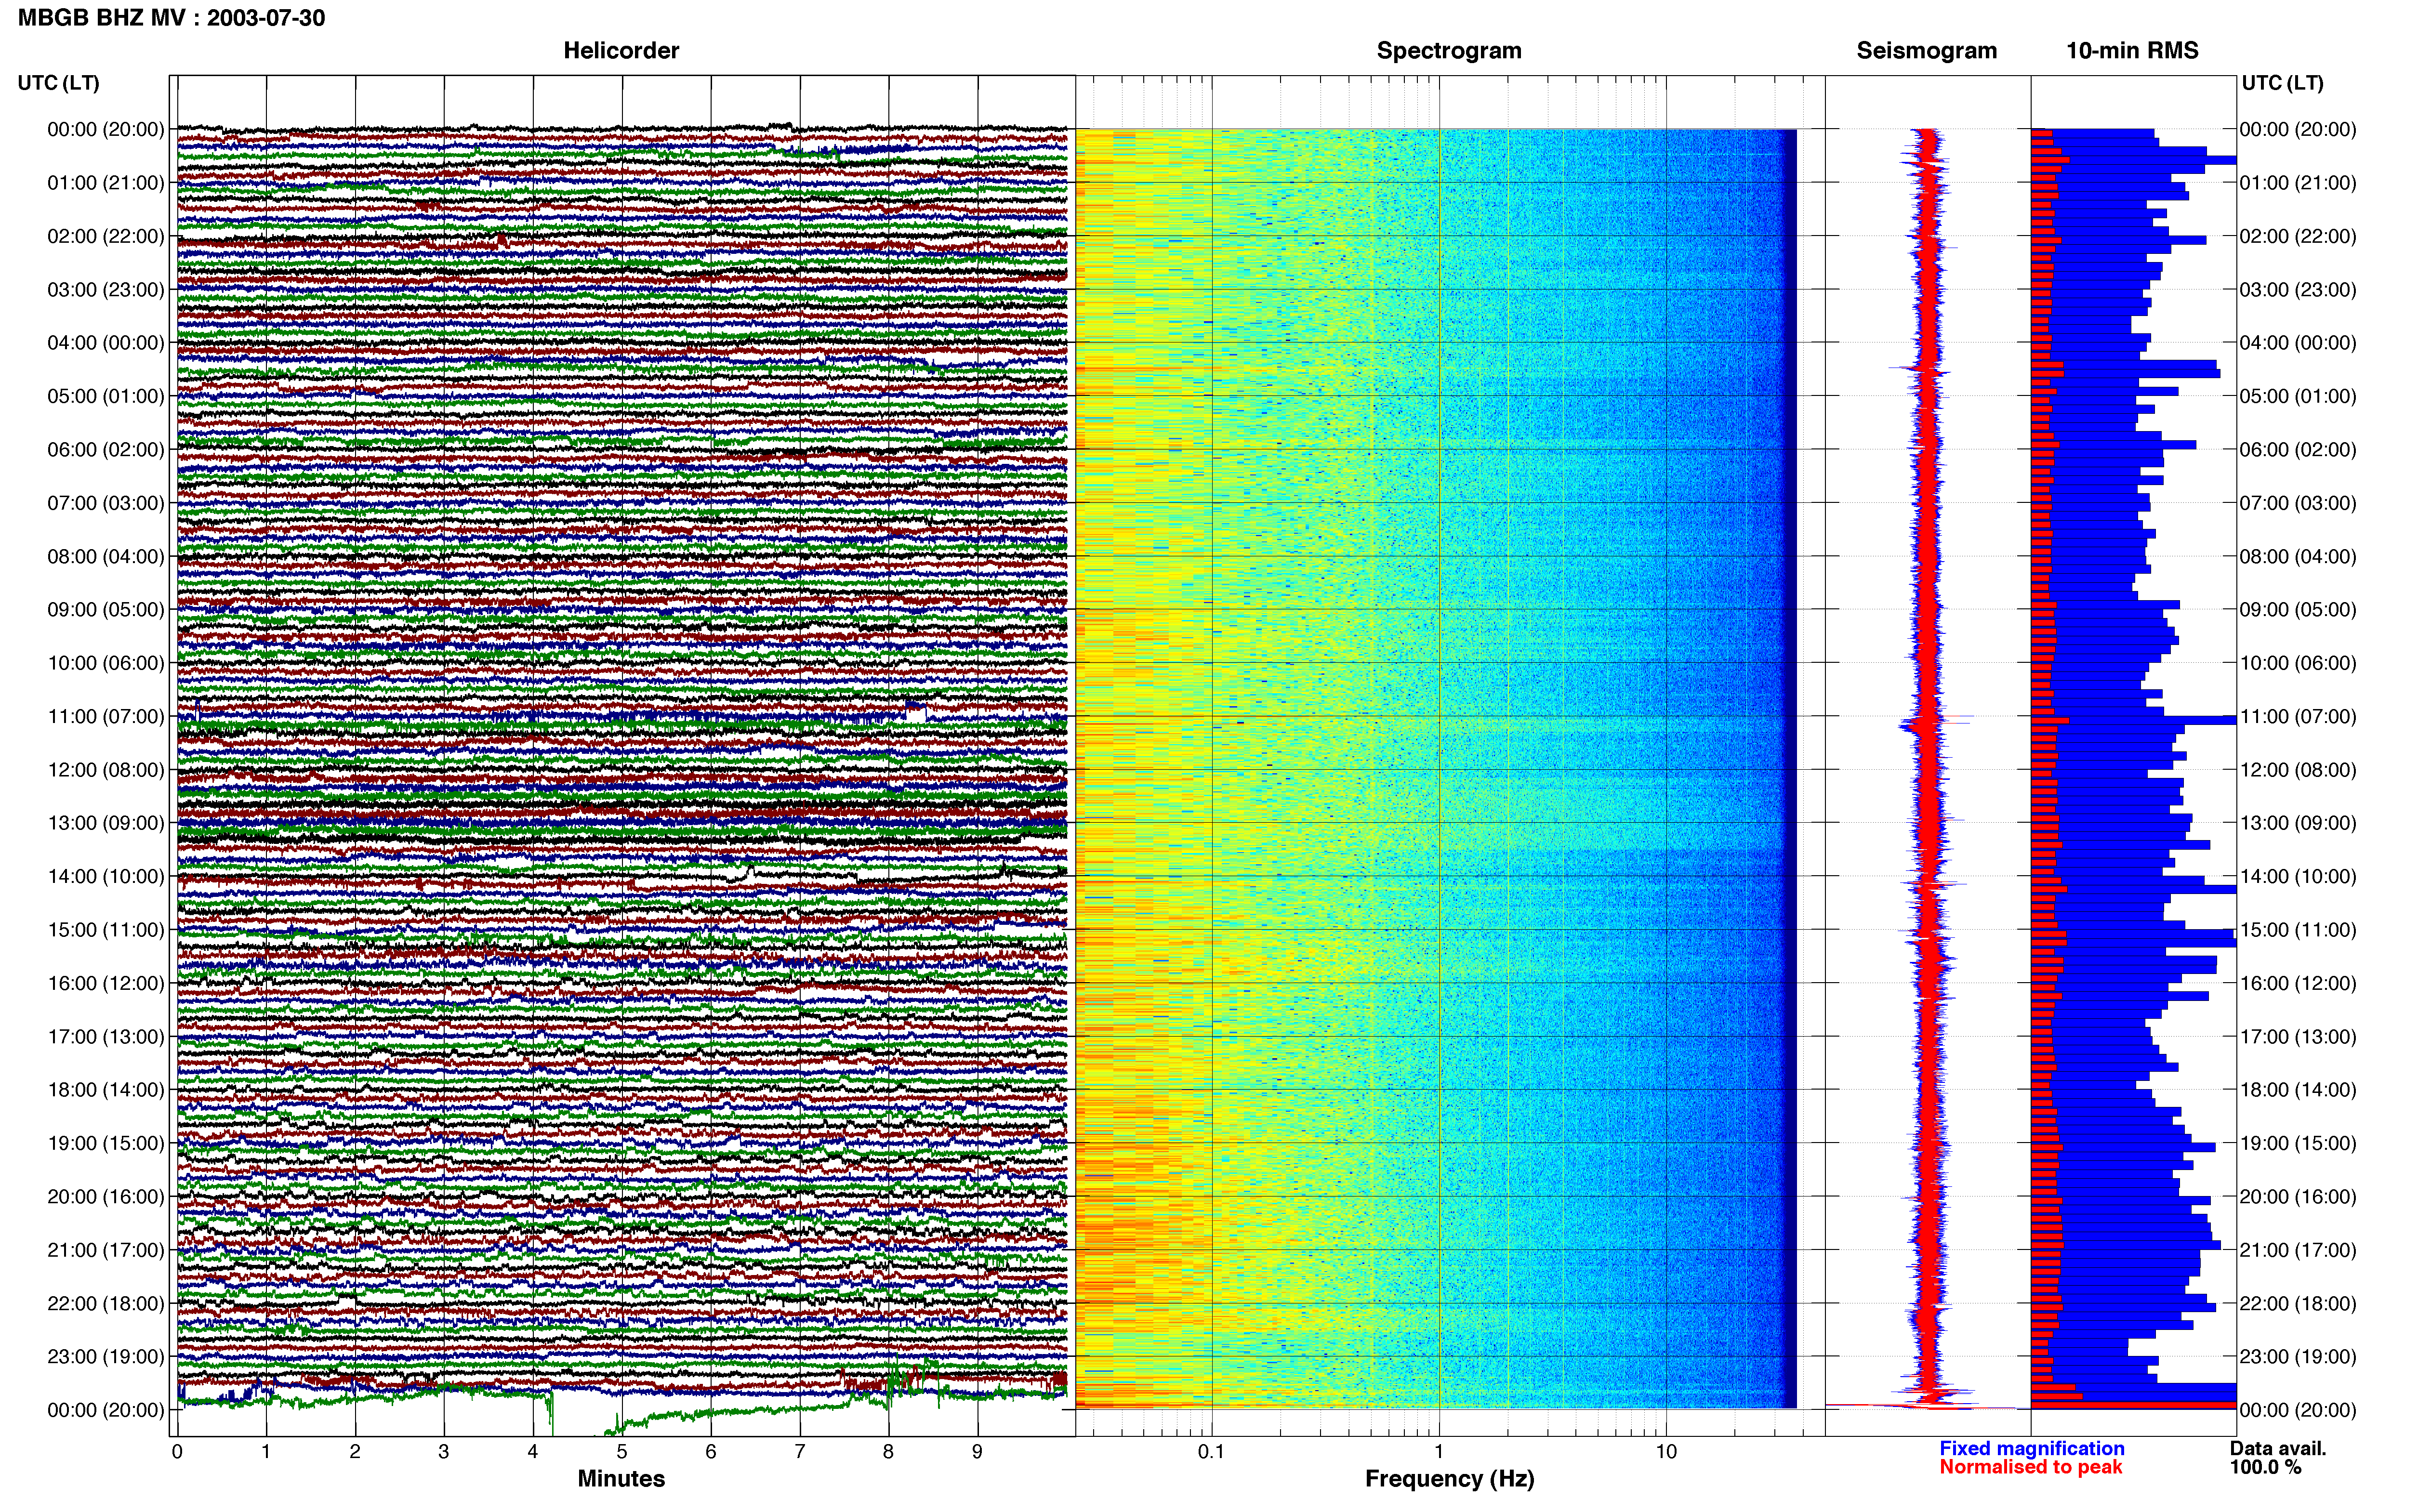The width and height of the screenshot is (2418, 1512).
Task: Click "20:00 (16:00)" on the RMS time axis
Action: pyautogui.click(x=2298, y=1197)
